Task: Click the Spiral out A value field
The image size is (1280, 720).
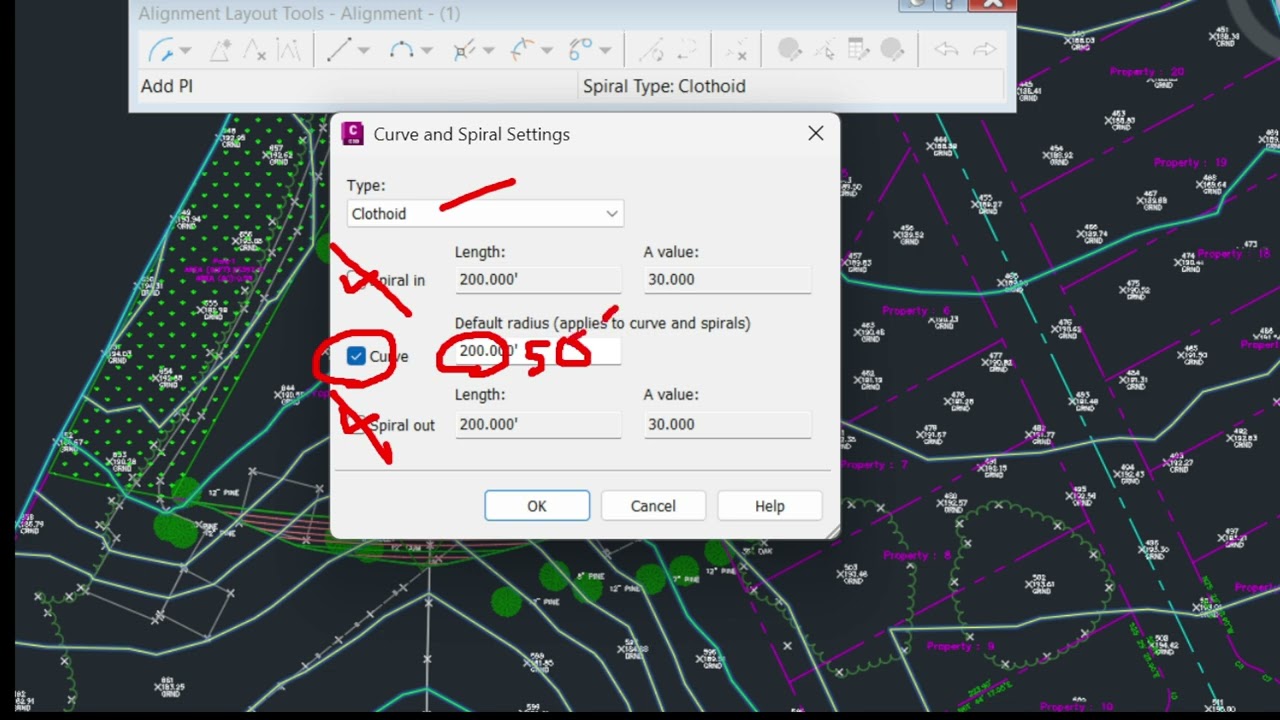Action: coord(727,424)
